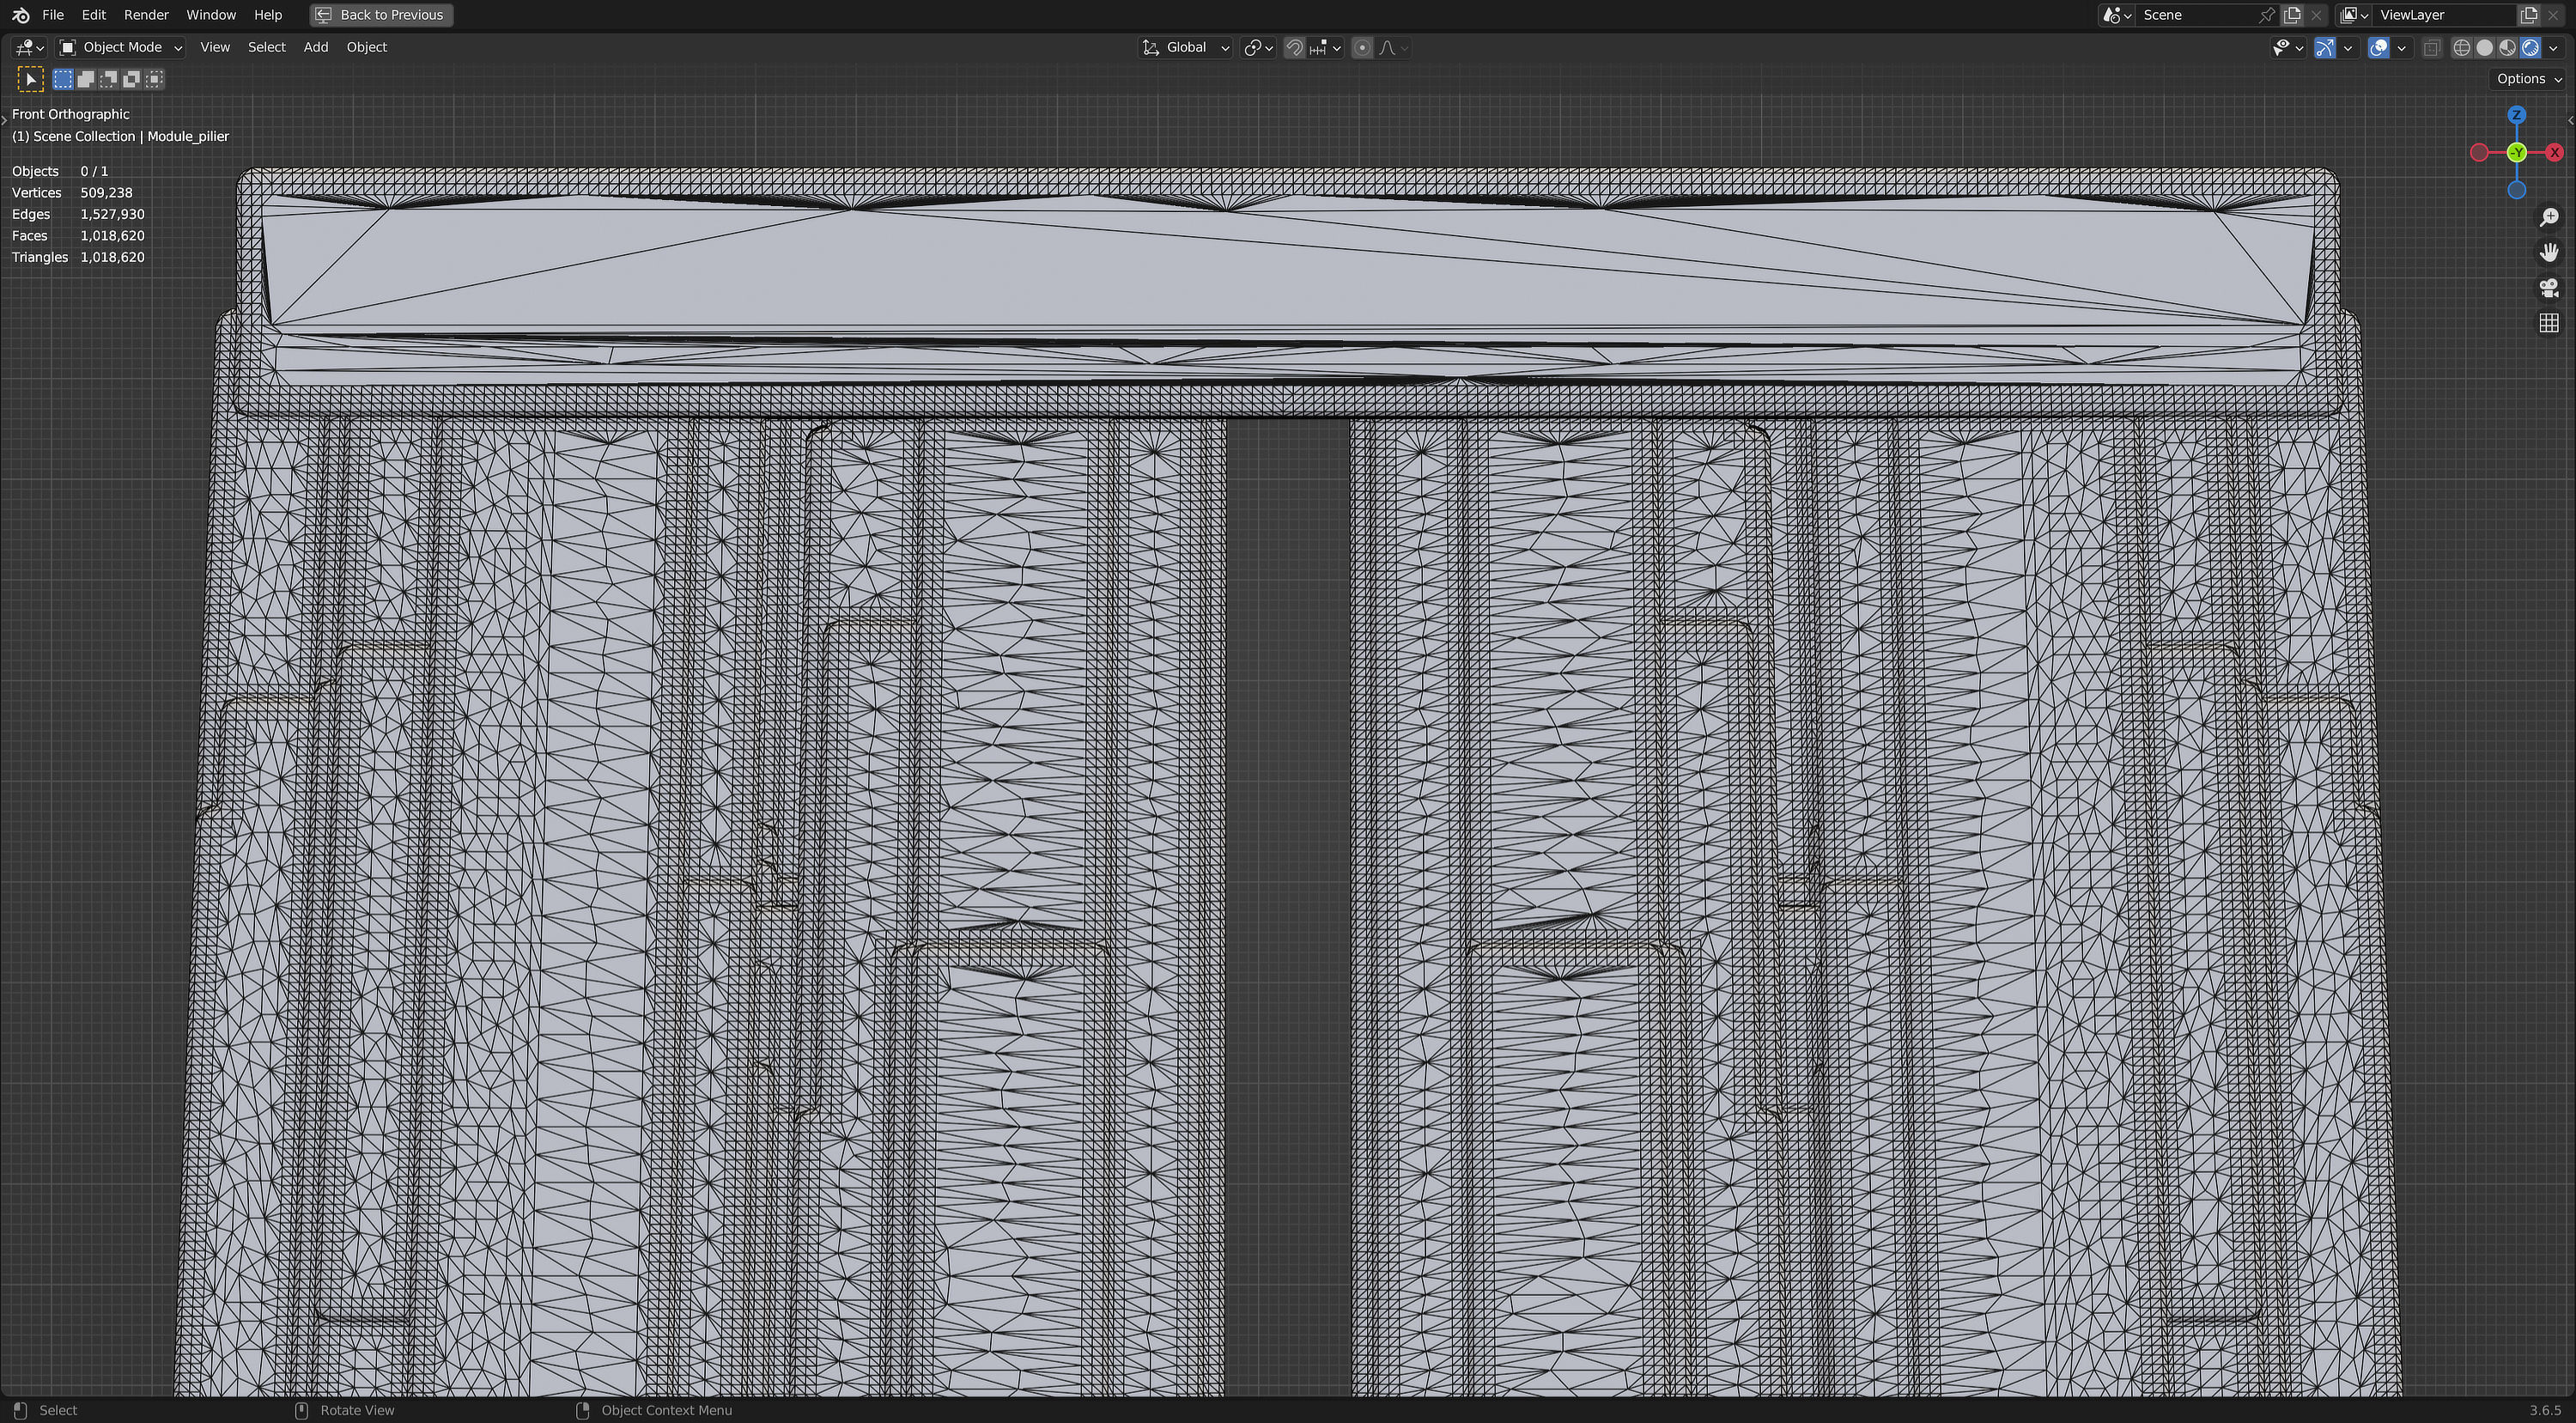The image size is (2576, 1423).
Task: Choose the Subtract Selection mode
Action: (x=109, y=79)
